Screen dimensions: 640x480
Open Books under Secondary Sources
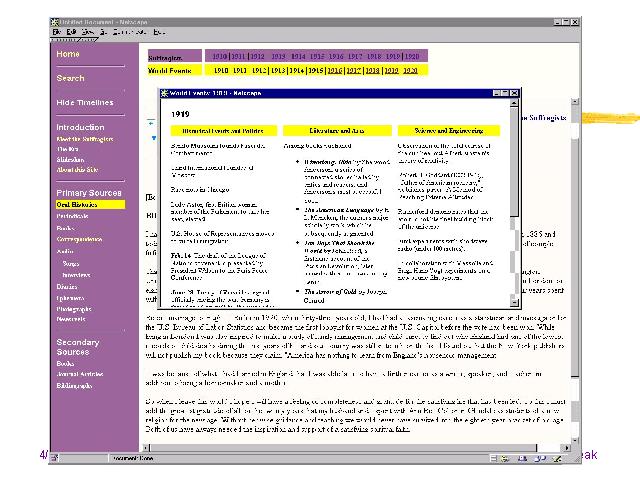click(x=65, y=363)
